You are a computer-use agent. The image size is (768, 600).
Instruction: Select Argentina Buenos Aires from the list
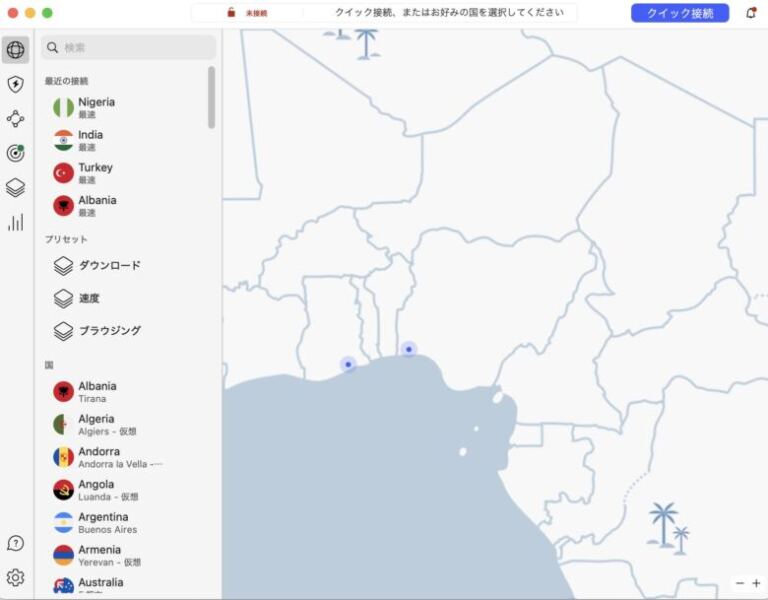(x=103, y=522)
